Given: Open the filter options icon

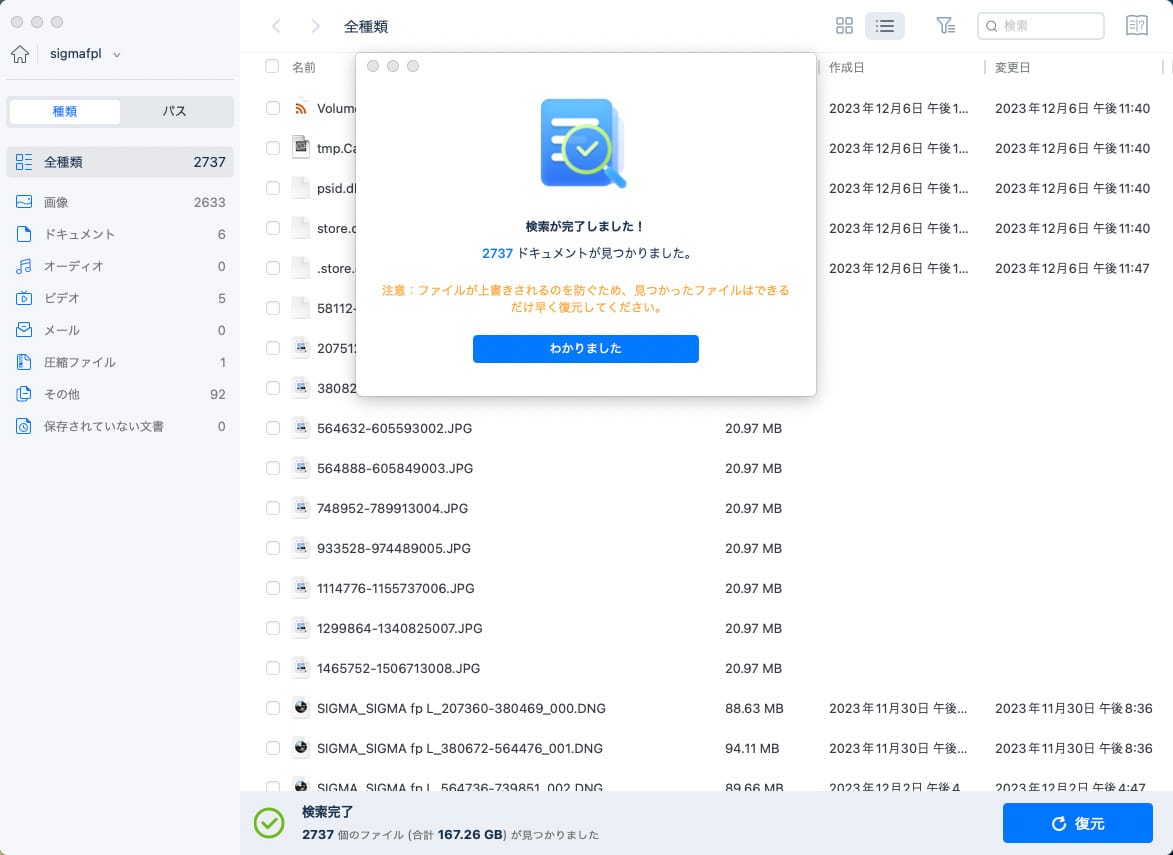Looking at the screenshot, I should coord(946,26).
